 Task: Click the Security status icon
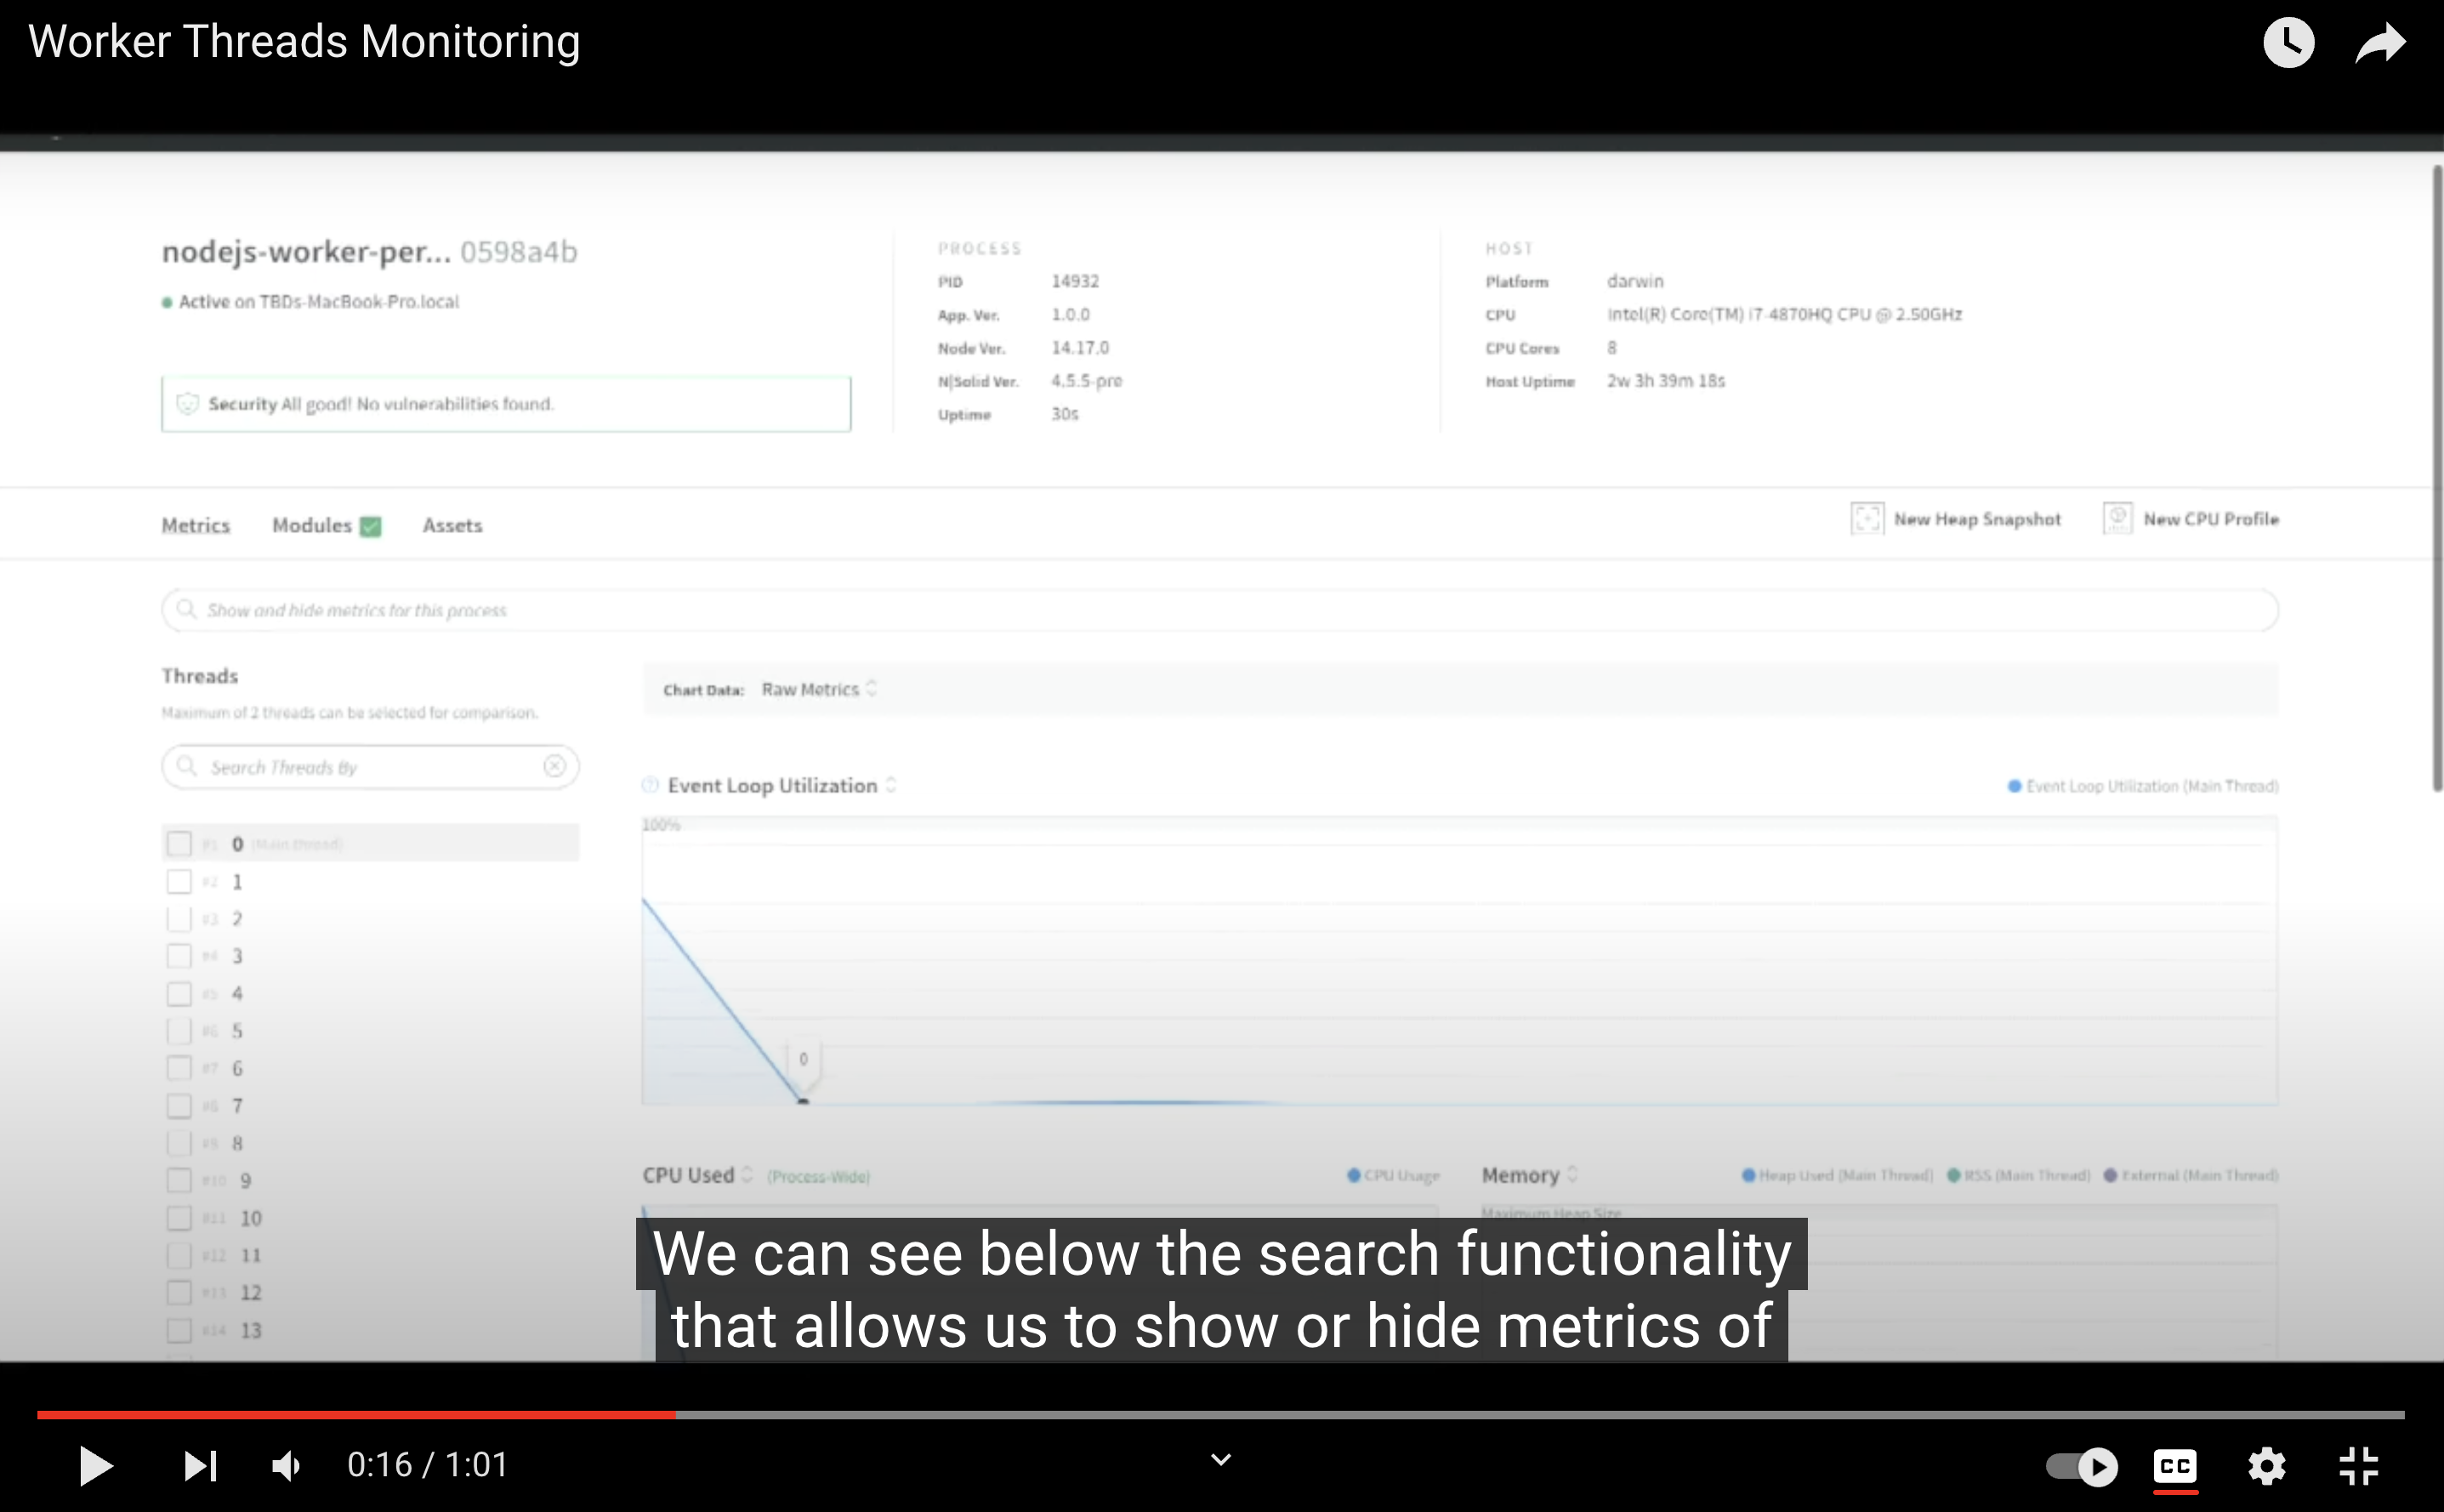click(x=189, y=403)
